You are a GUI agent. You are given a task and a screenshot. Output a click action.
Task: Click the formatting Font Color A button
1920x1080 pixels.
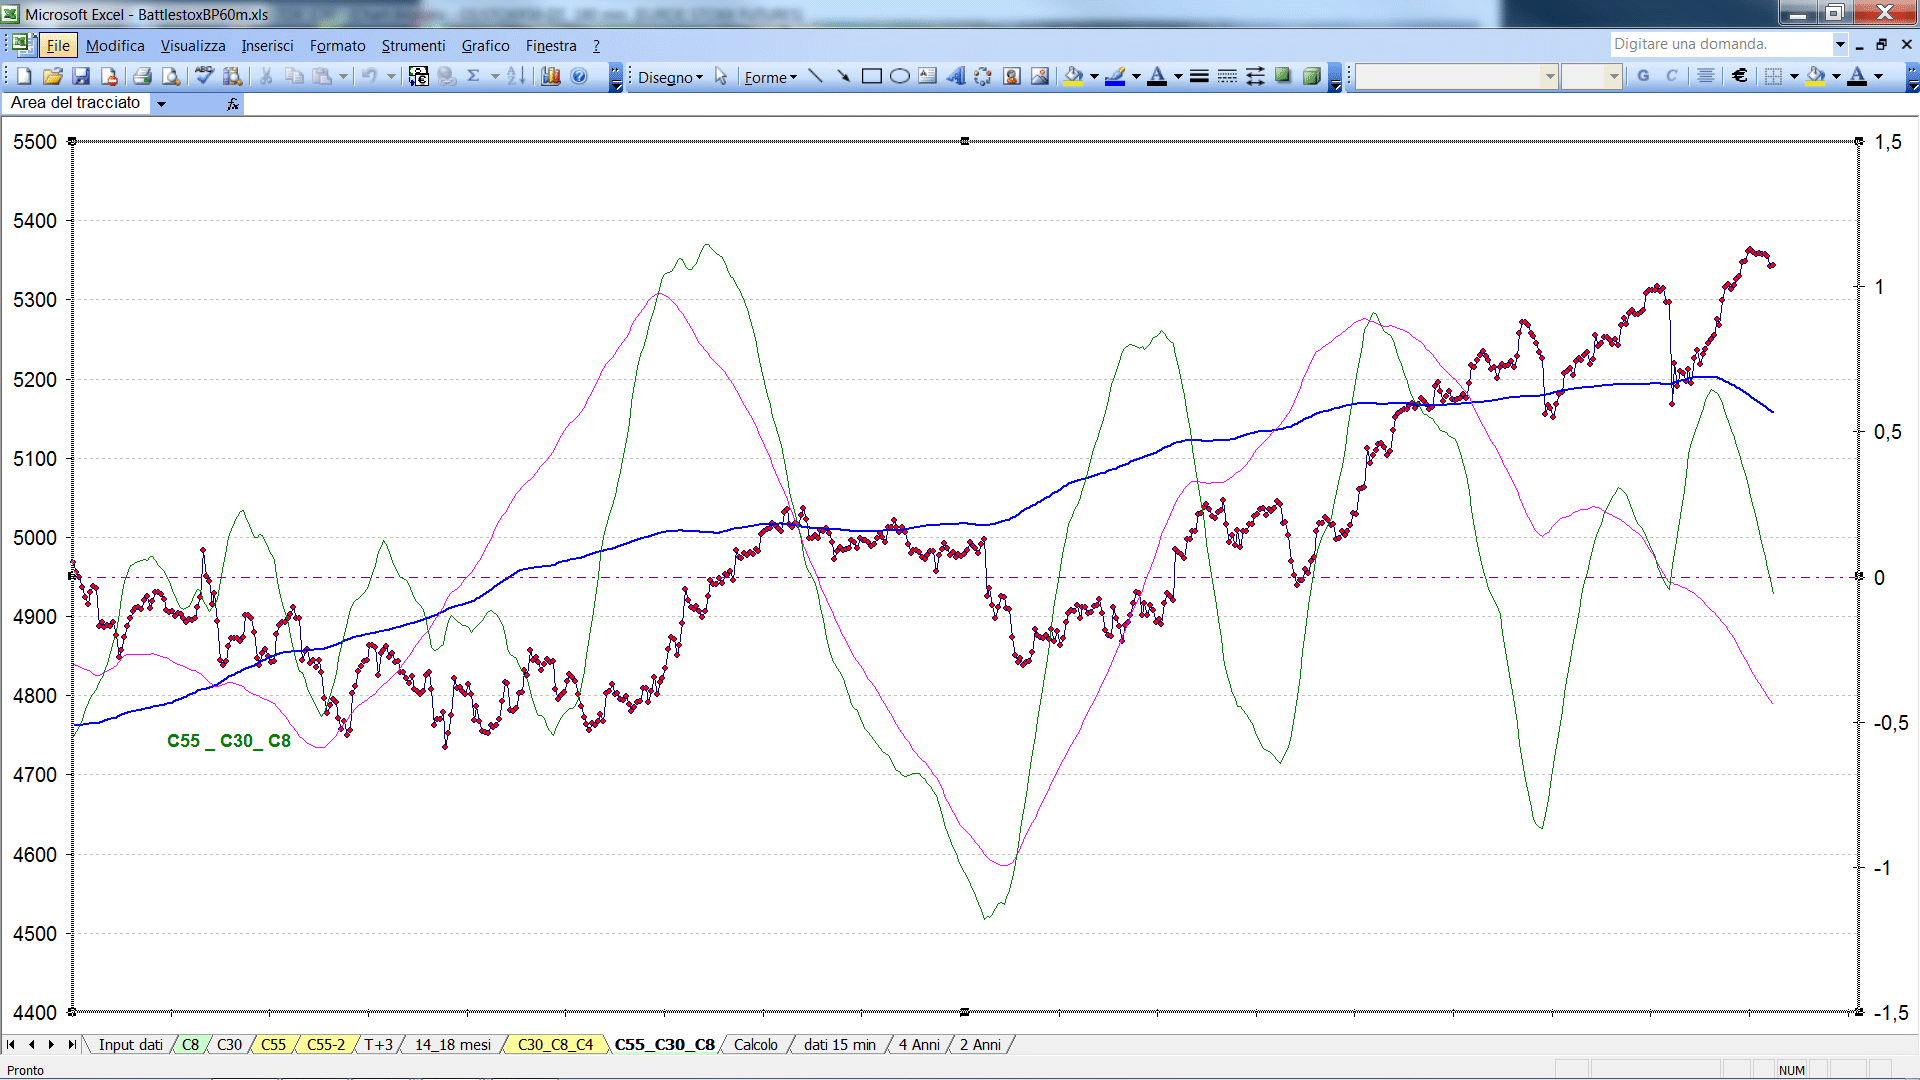[1857, 76]
